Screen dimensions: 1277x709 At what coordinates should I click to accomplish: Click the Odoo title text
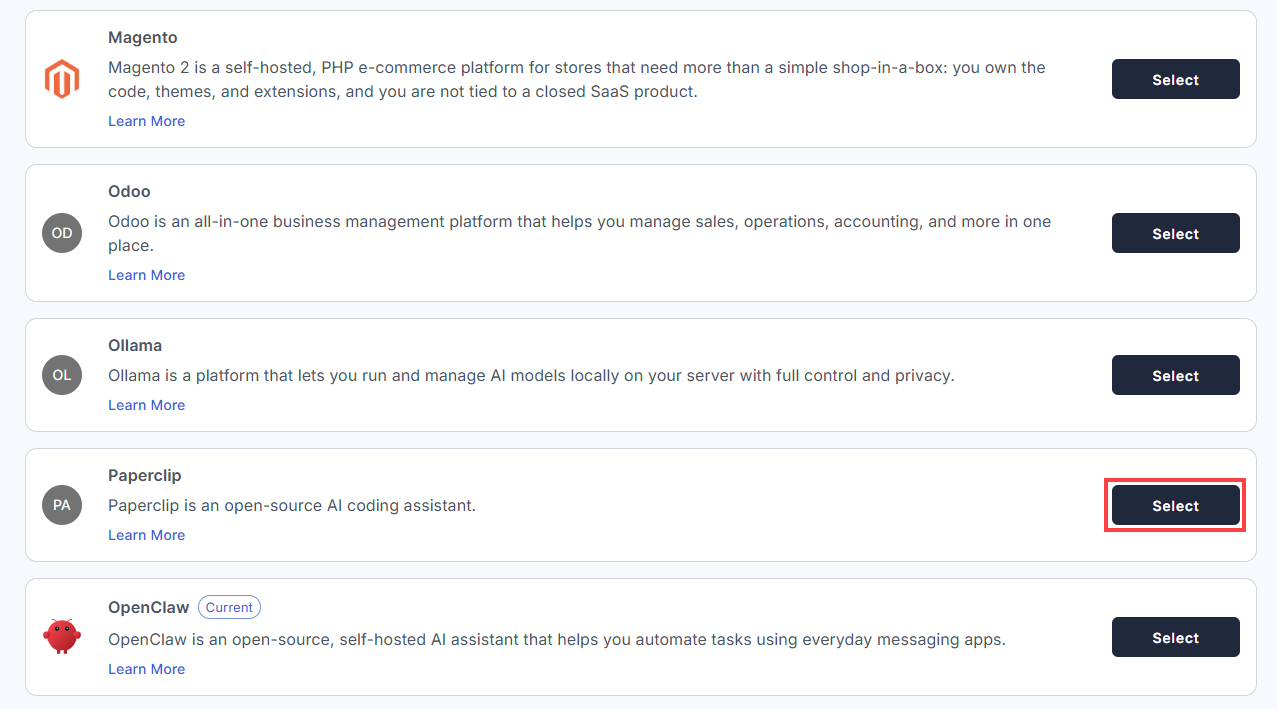(x=129, y=191)
